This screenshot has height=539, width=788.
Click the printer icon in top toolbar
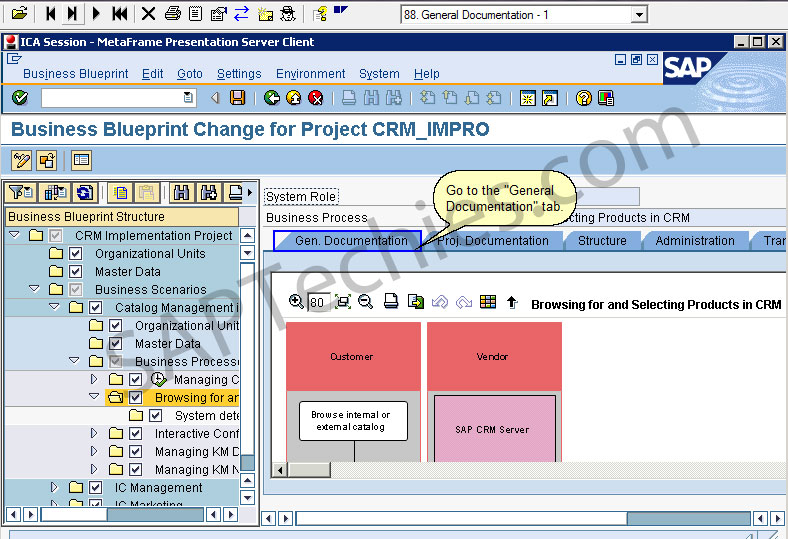tap(172, 13)
